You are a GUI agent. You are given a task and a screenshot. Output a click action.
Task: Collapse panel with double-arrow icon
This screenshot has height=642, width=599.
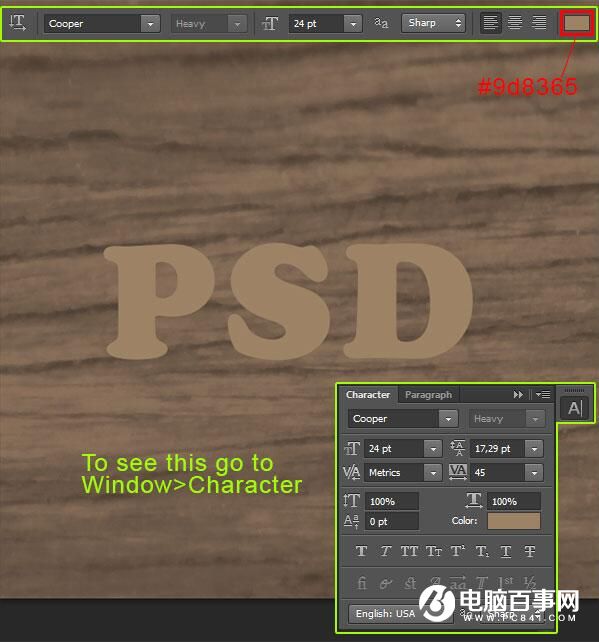[518, 395]
